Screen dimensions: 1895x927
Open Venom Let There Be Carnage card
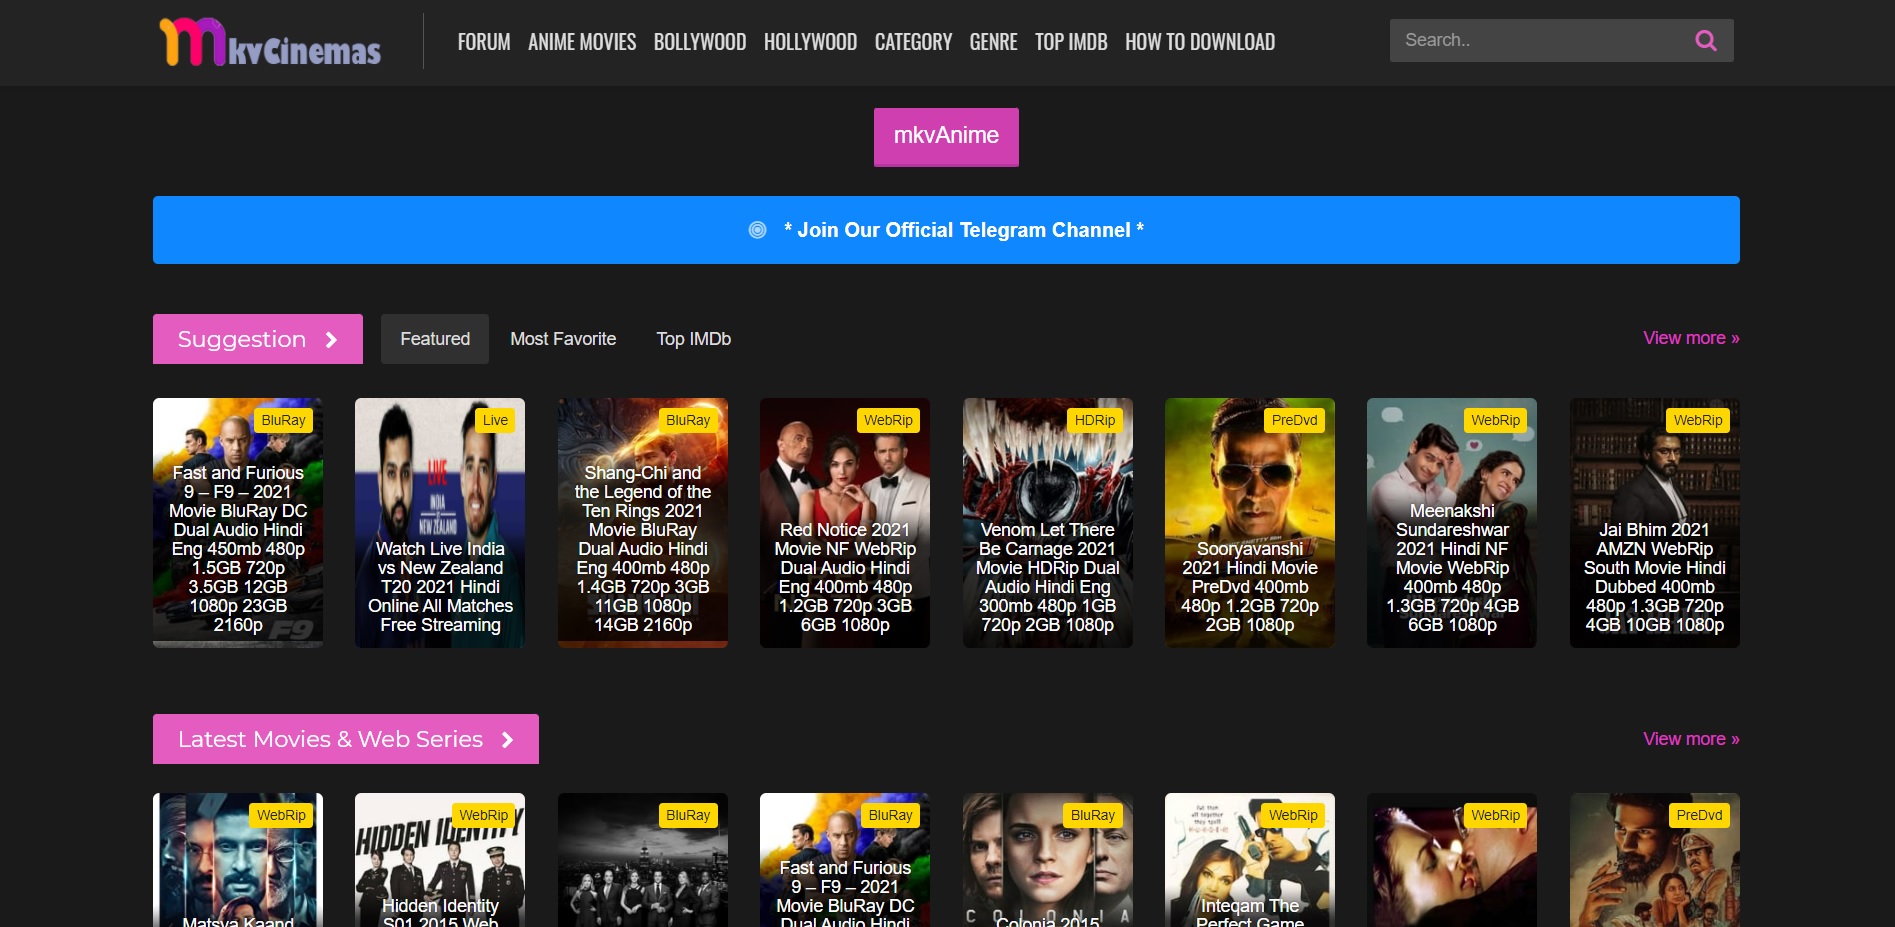[1048, 523]
